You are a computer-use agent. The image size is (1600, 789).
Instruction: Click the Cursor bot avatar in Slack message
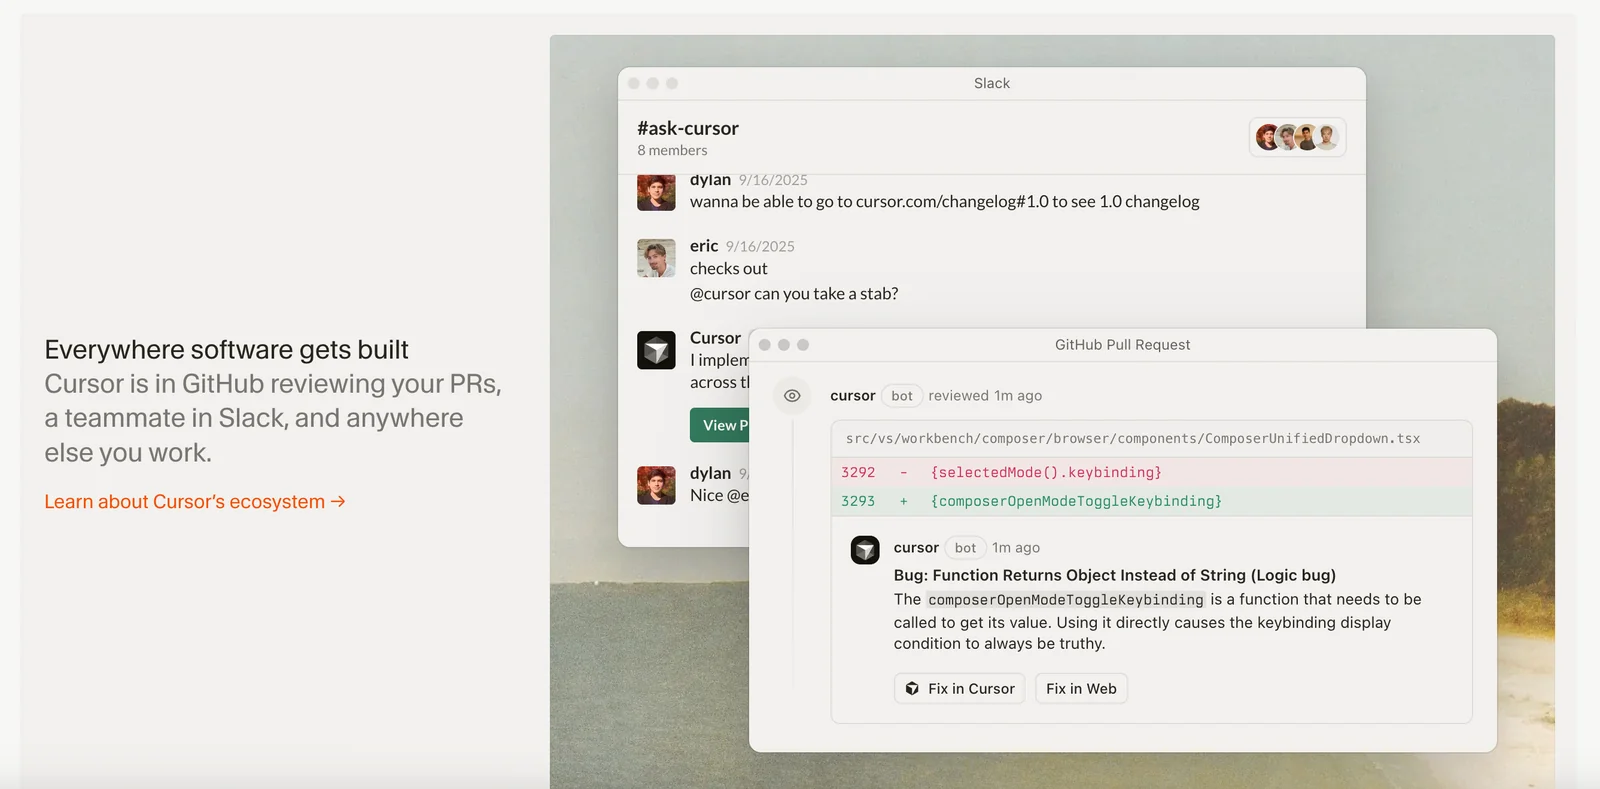point(656,351)
